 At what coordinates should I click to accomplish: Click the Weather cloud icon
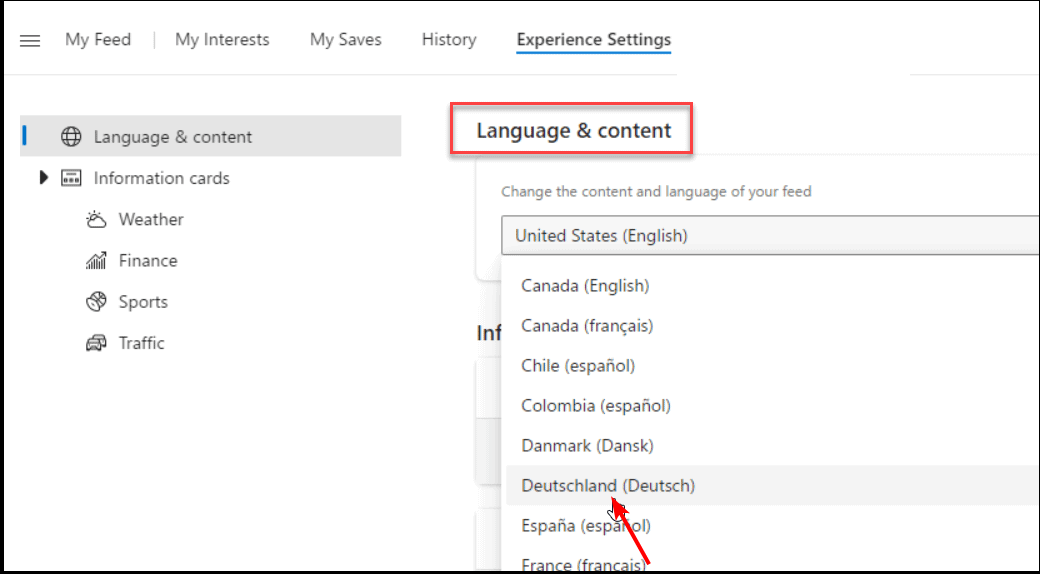point(96,219)
